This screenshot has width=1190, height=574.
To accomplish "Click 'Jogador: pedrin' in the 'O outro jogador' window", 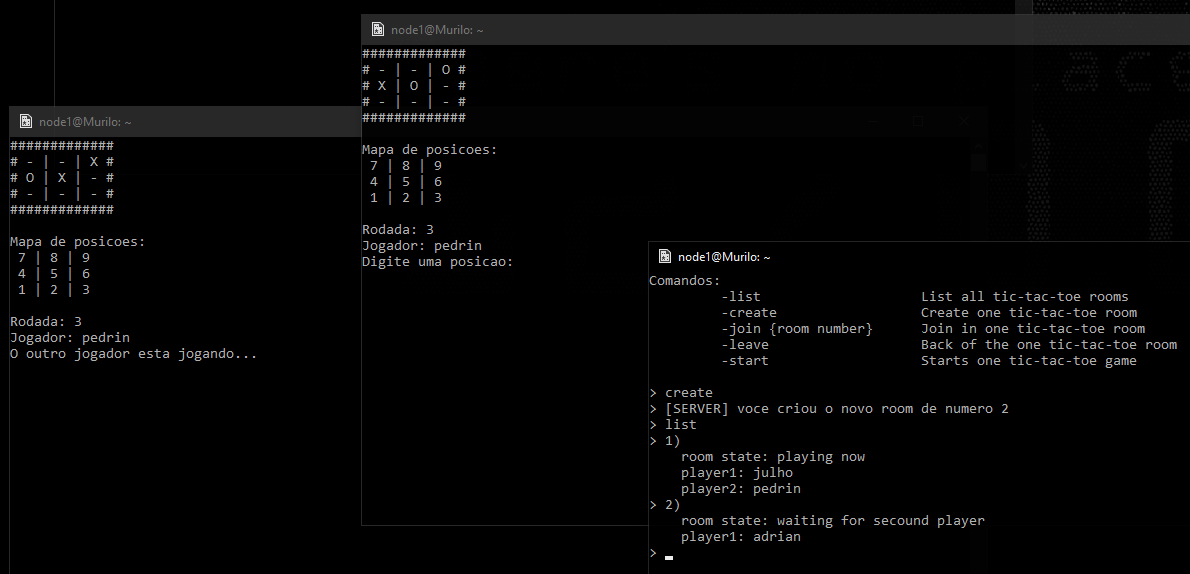I will click(x=70, y=338).
